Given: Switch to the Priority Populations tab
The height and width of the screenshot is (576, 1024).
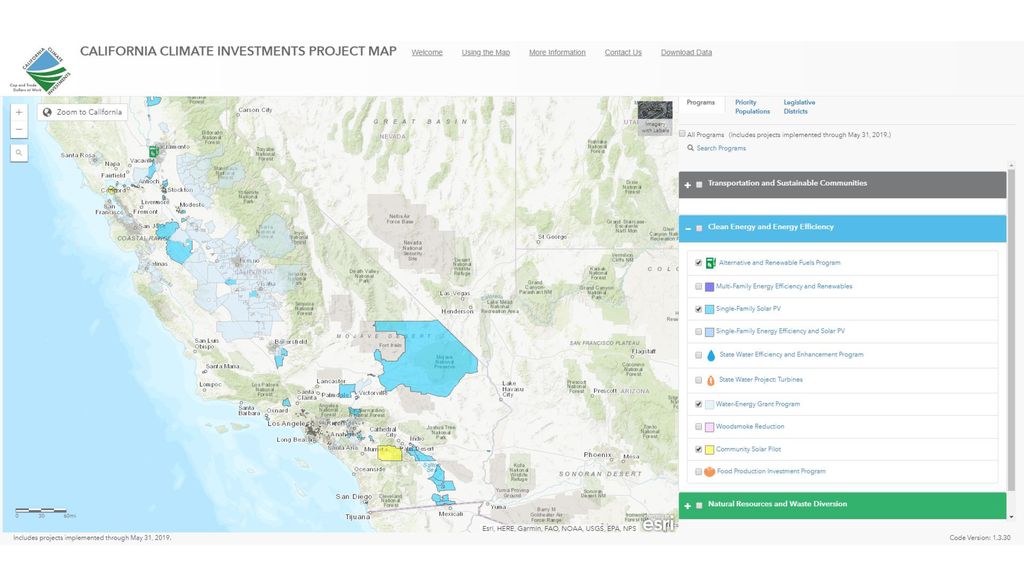Looking at the screenshot, I should [x=752, y=107].
